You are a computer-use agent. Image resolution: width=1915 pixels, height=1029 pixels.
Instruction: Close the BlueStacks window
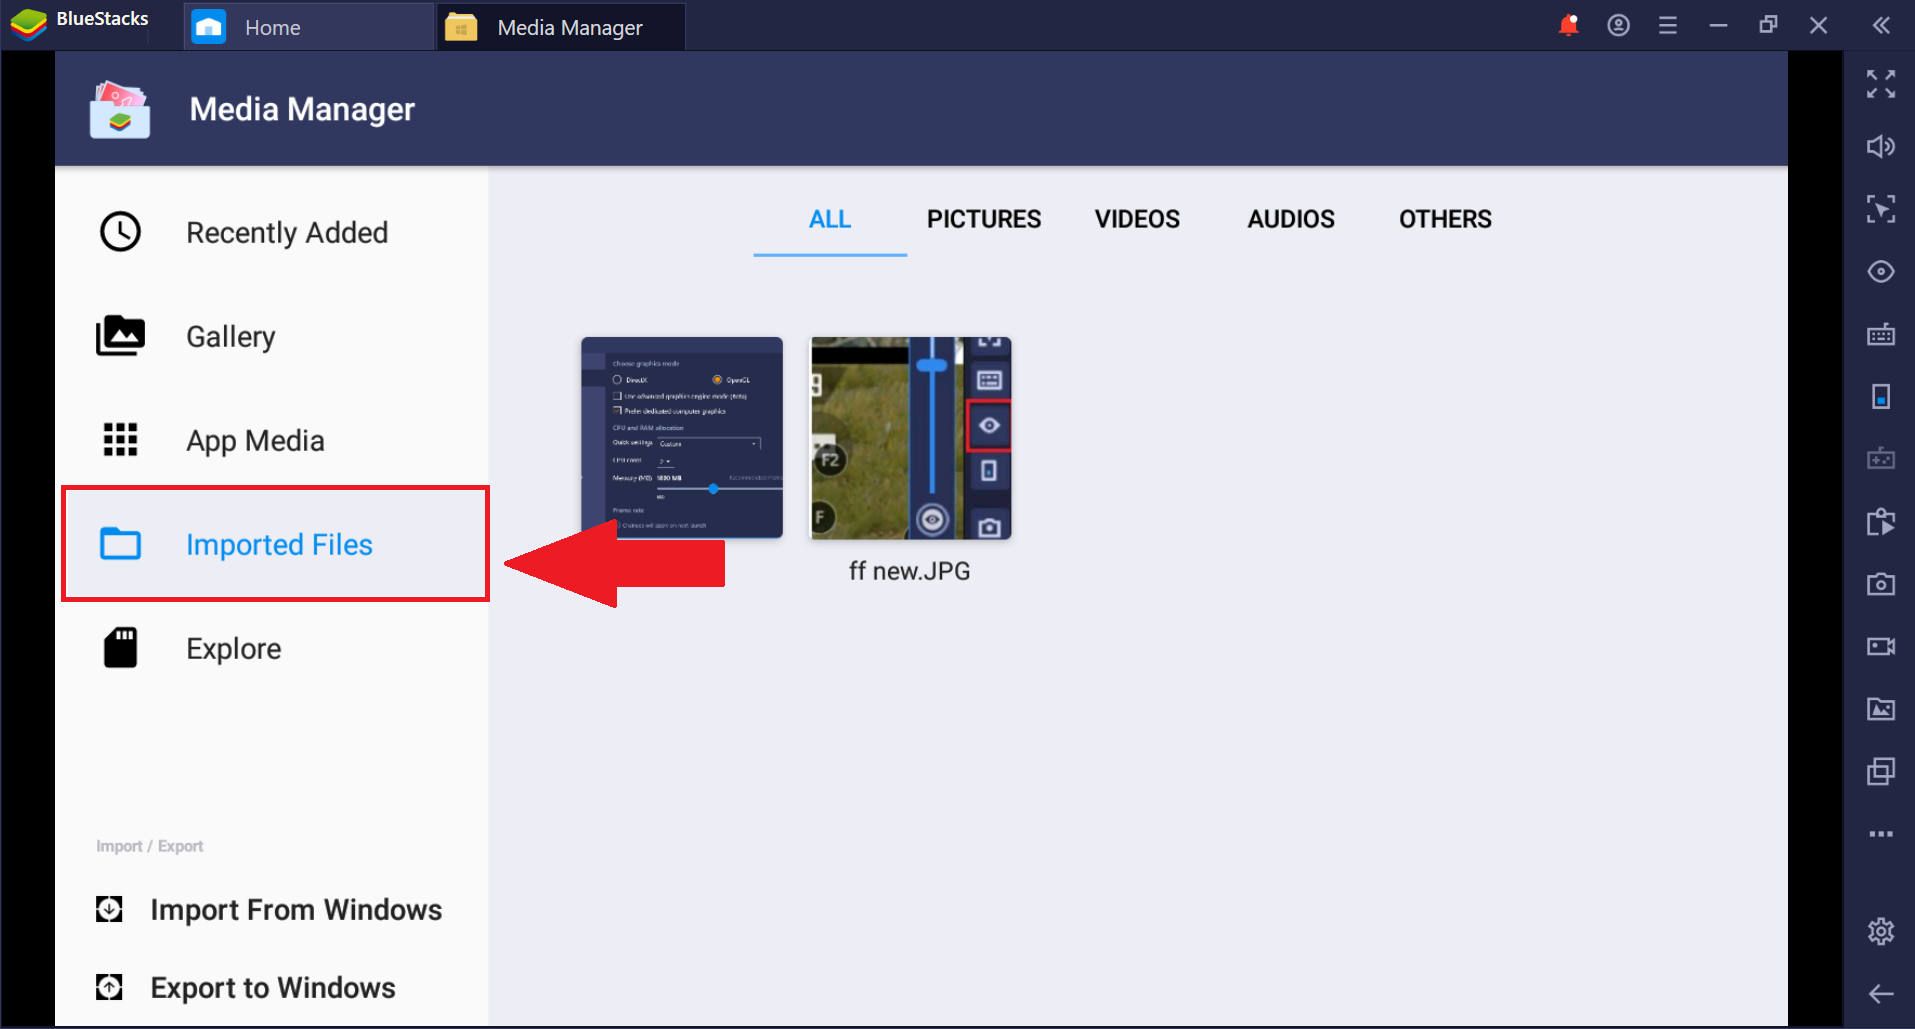[x=1818, y=25]
